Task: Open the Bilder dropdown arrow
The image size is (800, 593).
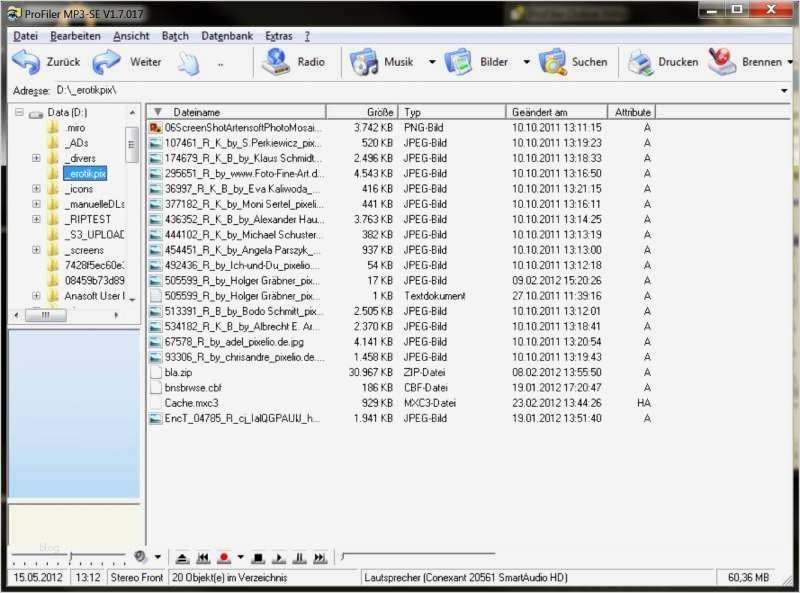Action: tap(527, 62)
